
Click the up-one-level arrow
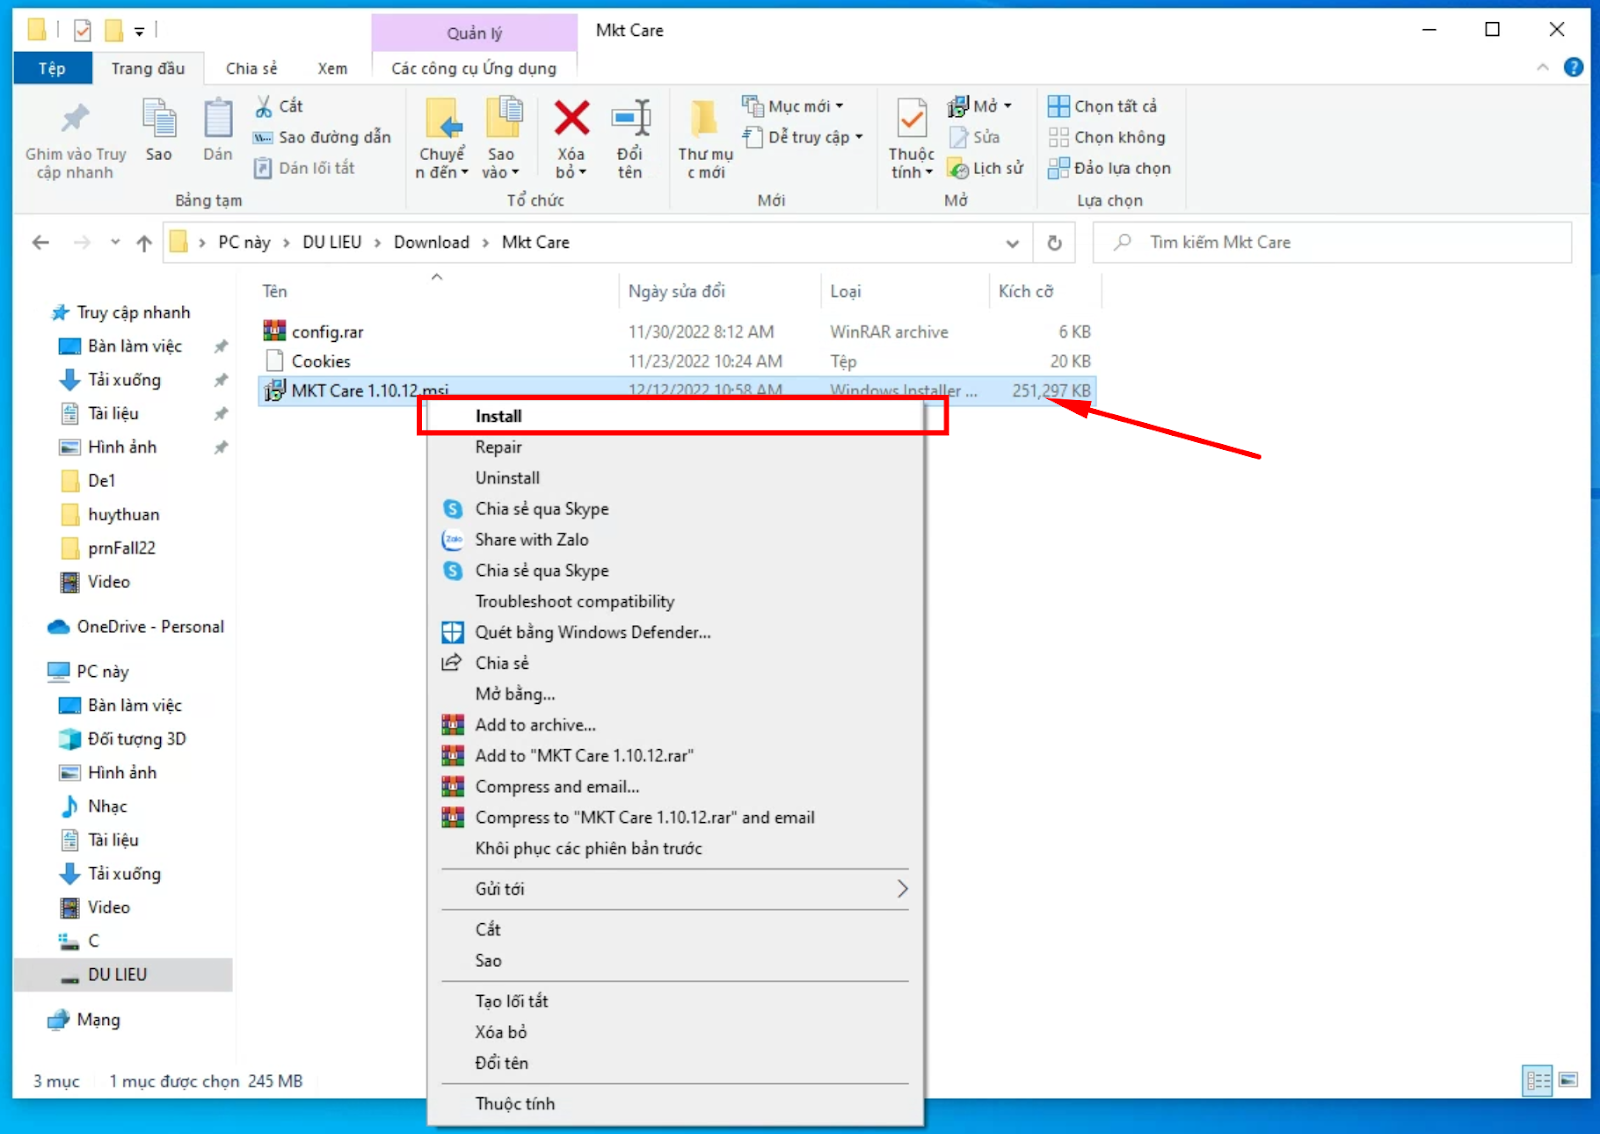click(x=144, y=242)
